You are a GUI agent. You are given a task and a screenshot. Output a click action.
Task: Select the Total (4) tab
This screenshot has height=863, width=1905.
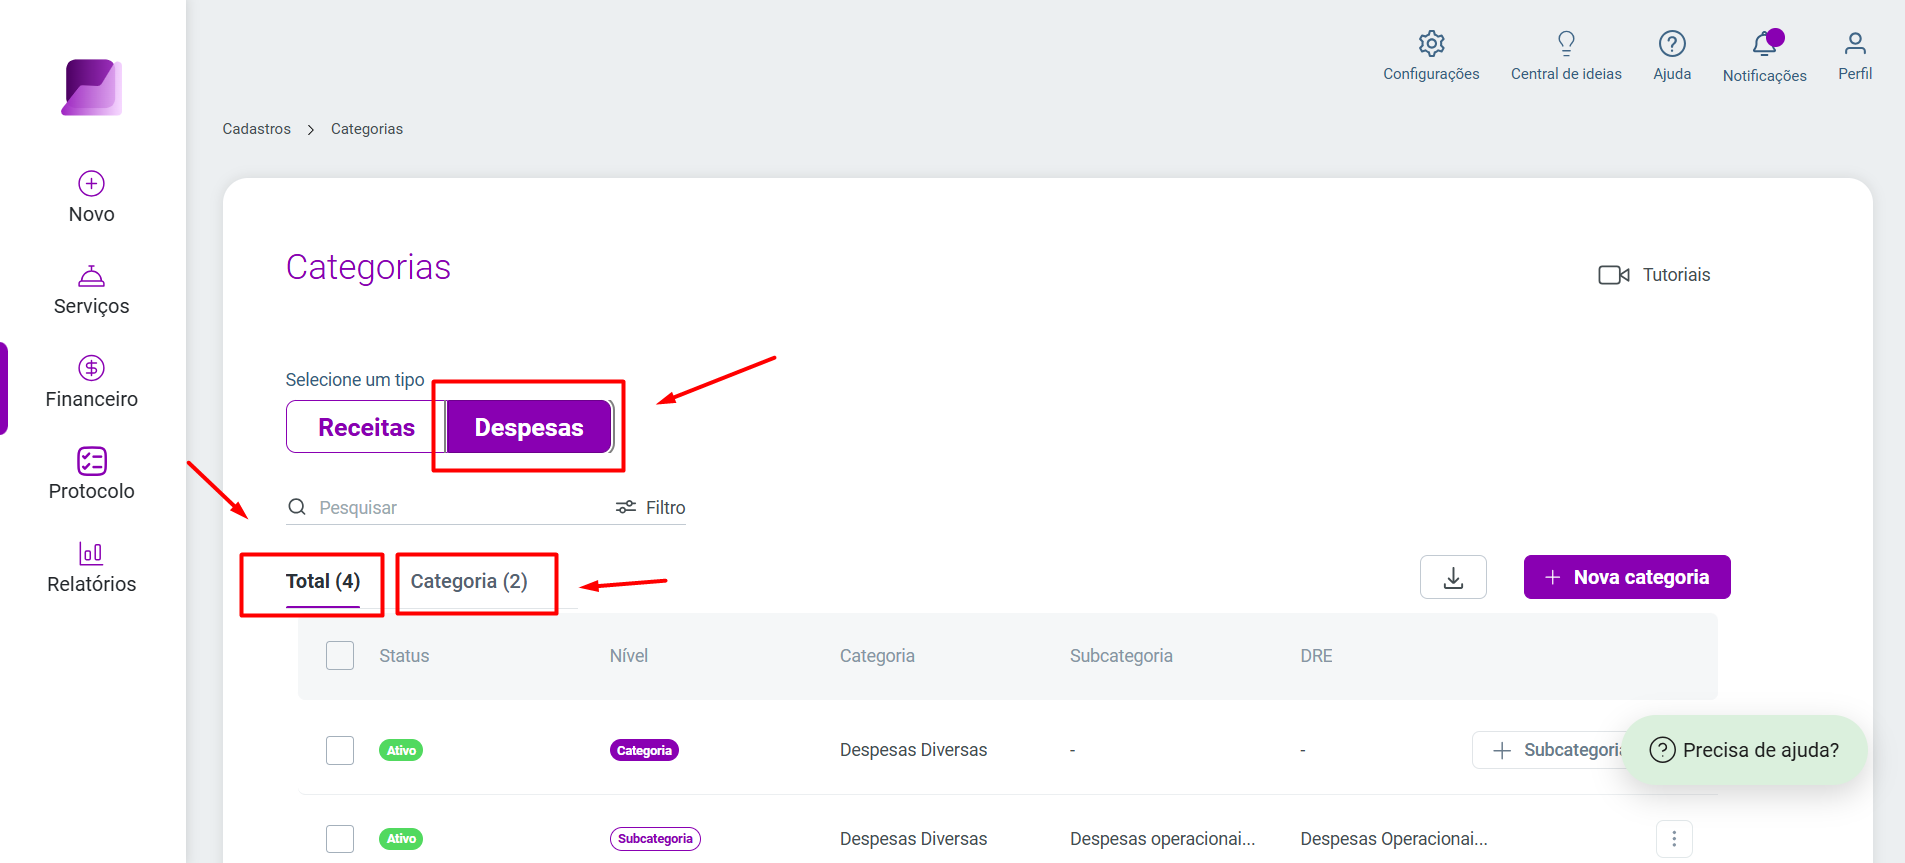[x=322, y=581]
